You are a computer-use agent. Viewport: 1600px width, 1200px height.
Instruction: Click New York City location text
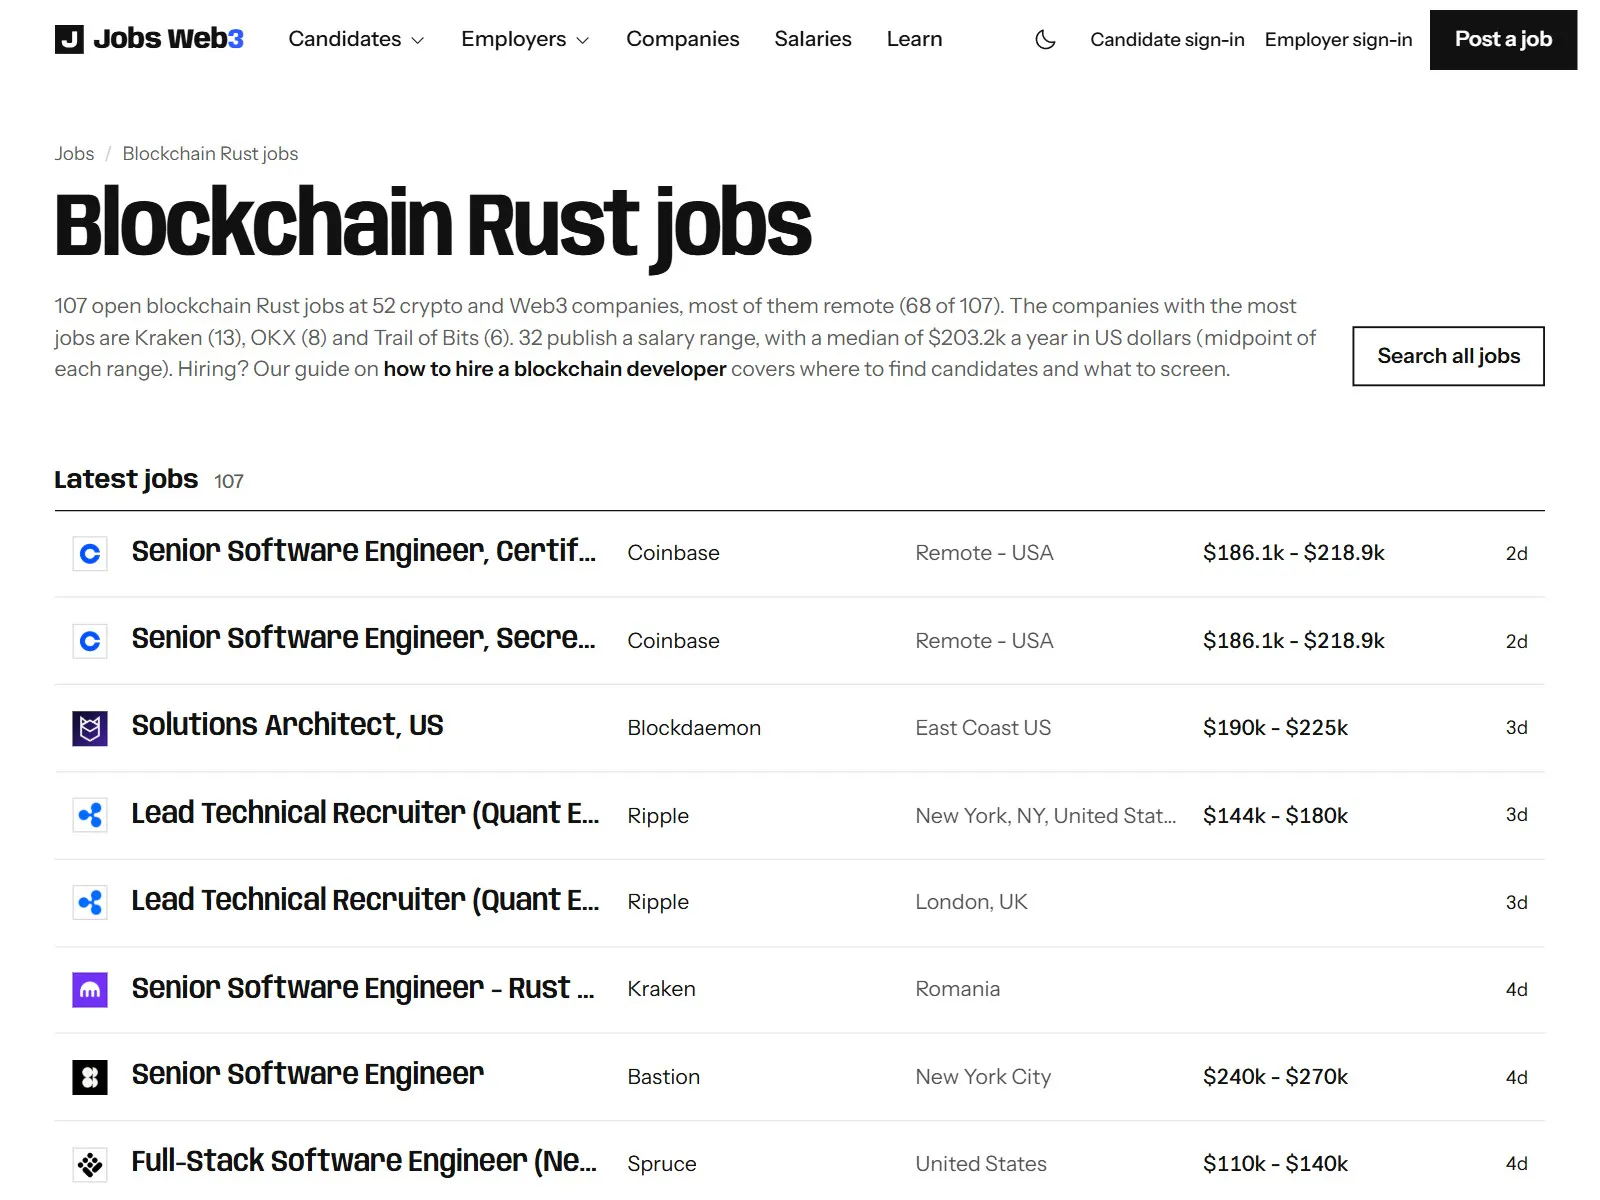coord(983,1077)
